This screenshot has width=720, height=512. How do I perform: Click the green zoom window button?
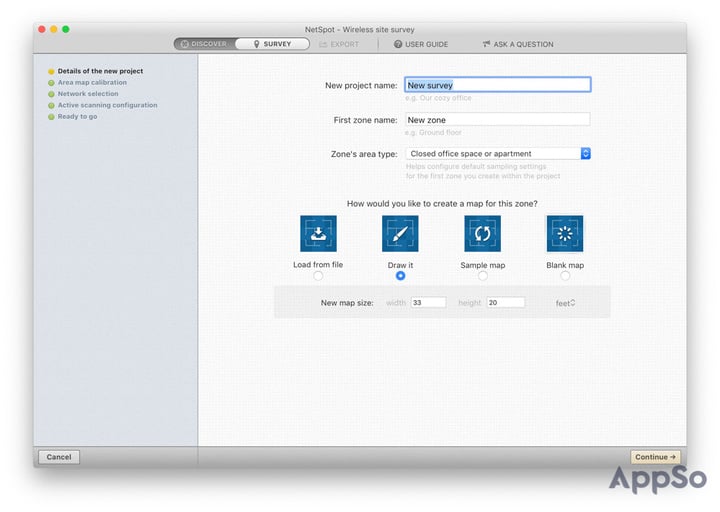point(66,29)
